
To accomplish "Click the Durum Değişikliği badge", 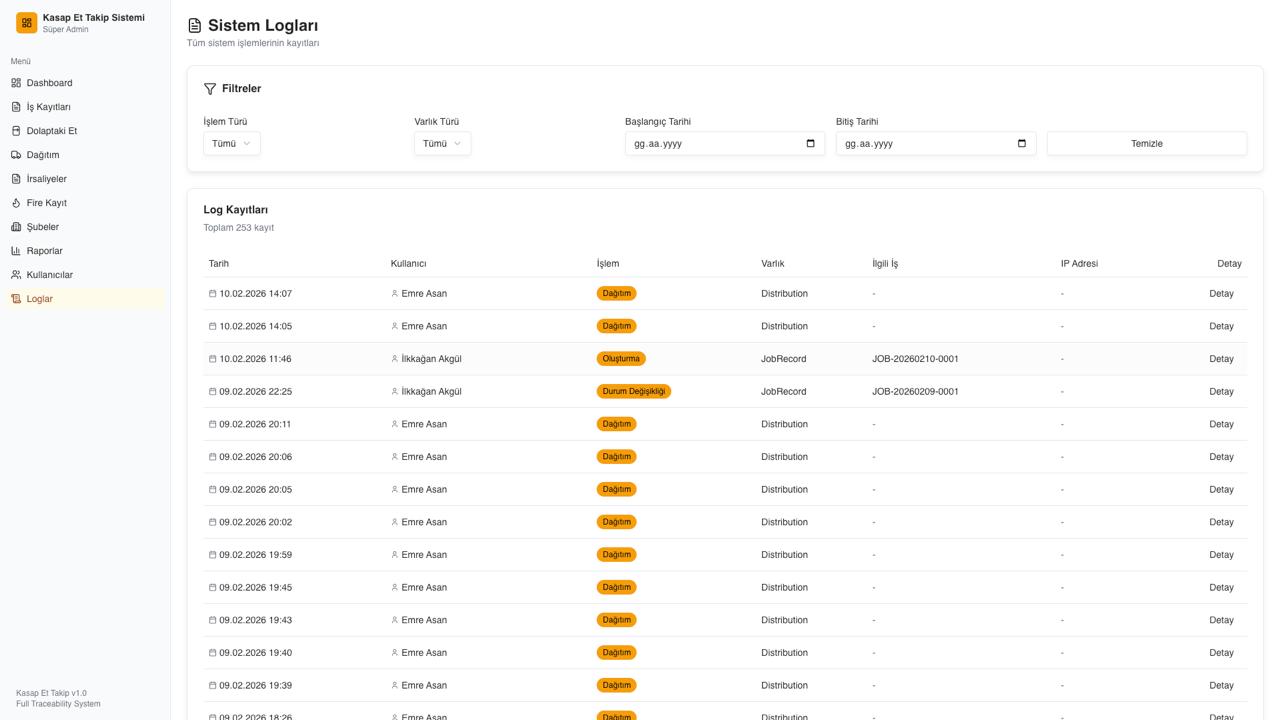I will [633, 392].
